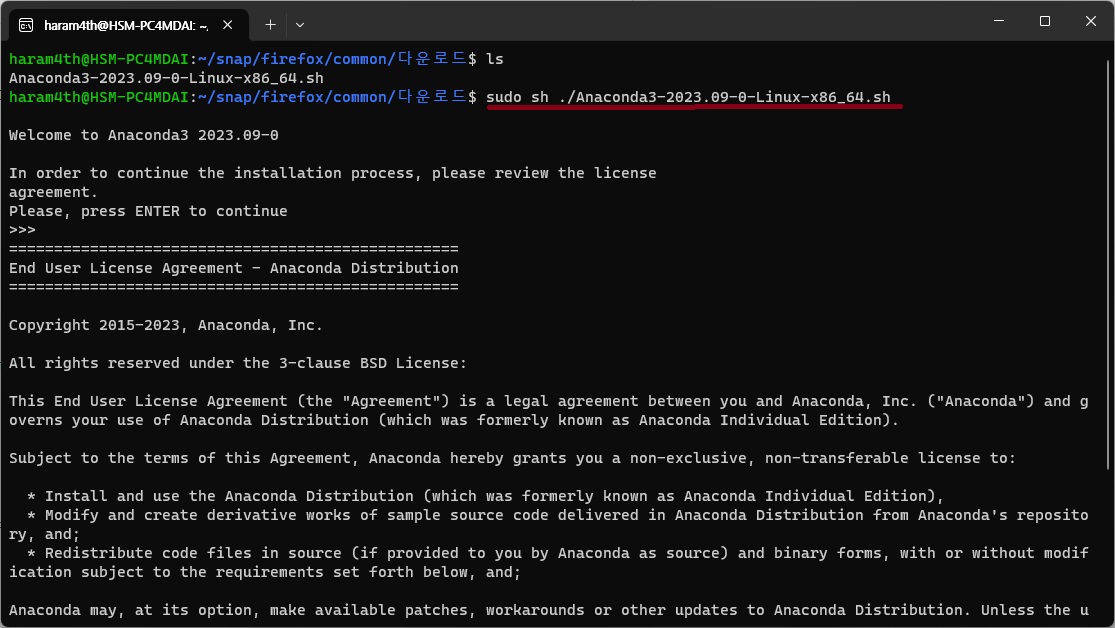Click 'Subject to the terms of this Agreement' line
The height and width of the screenshot is (628, 1115).
512,458
